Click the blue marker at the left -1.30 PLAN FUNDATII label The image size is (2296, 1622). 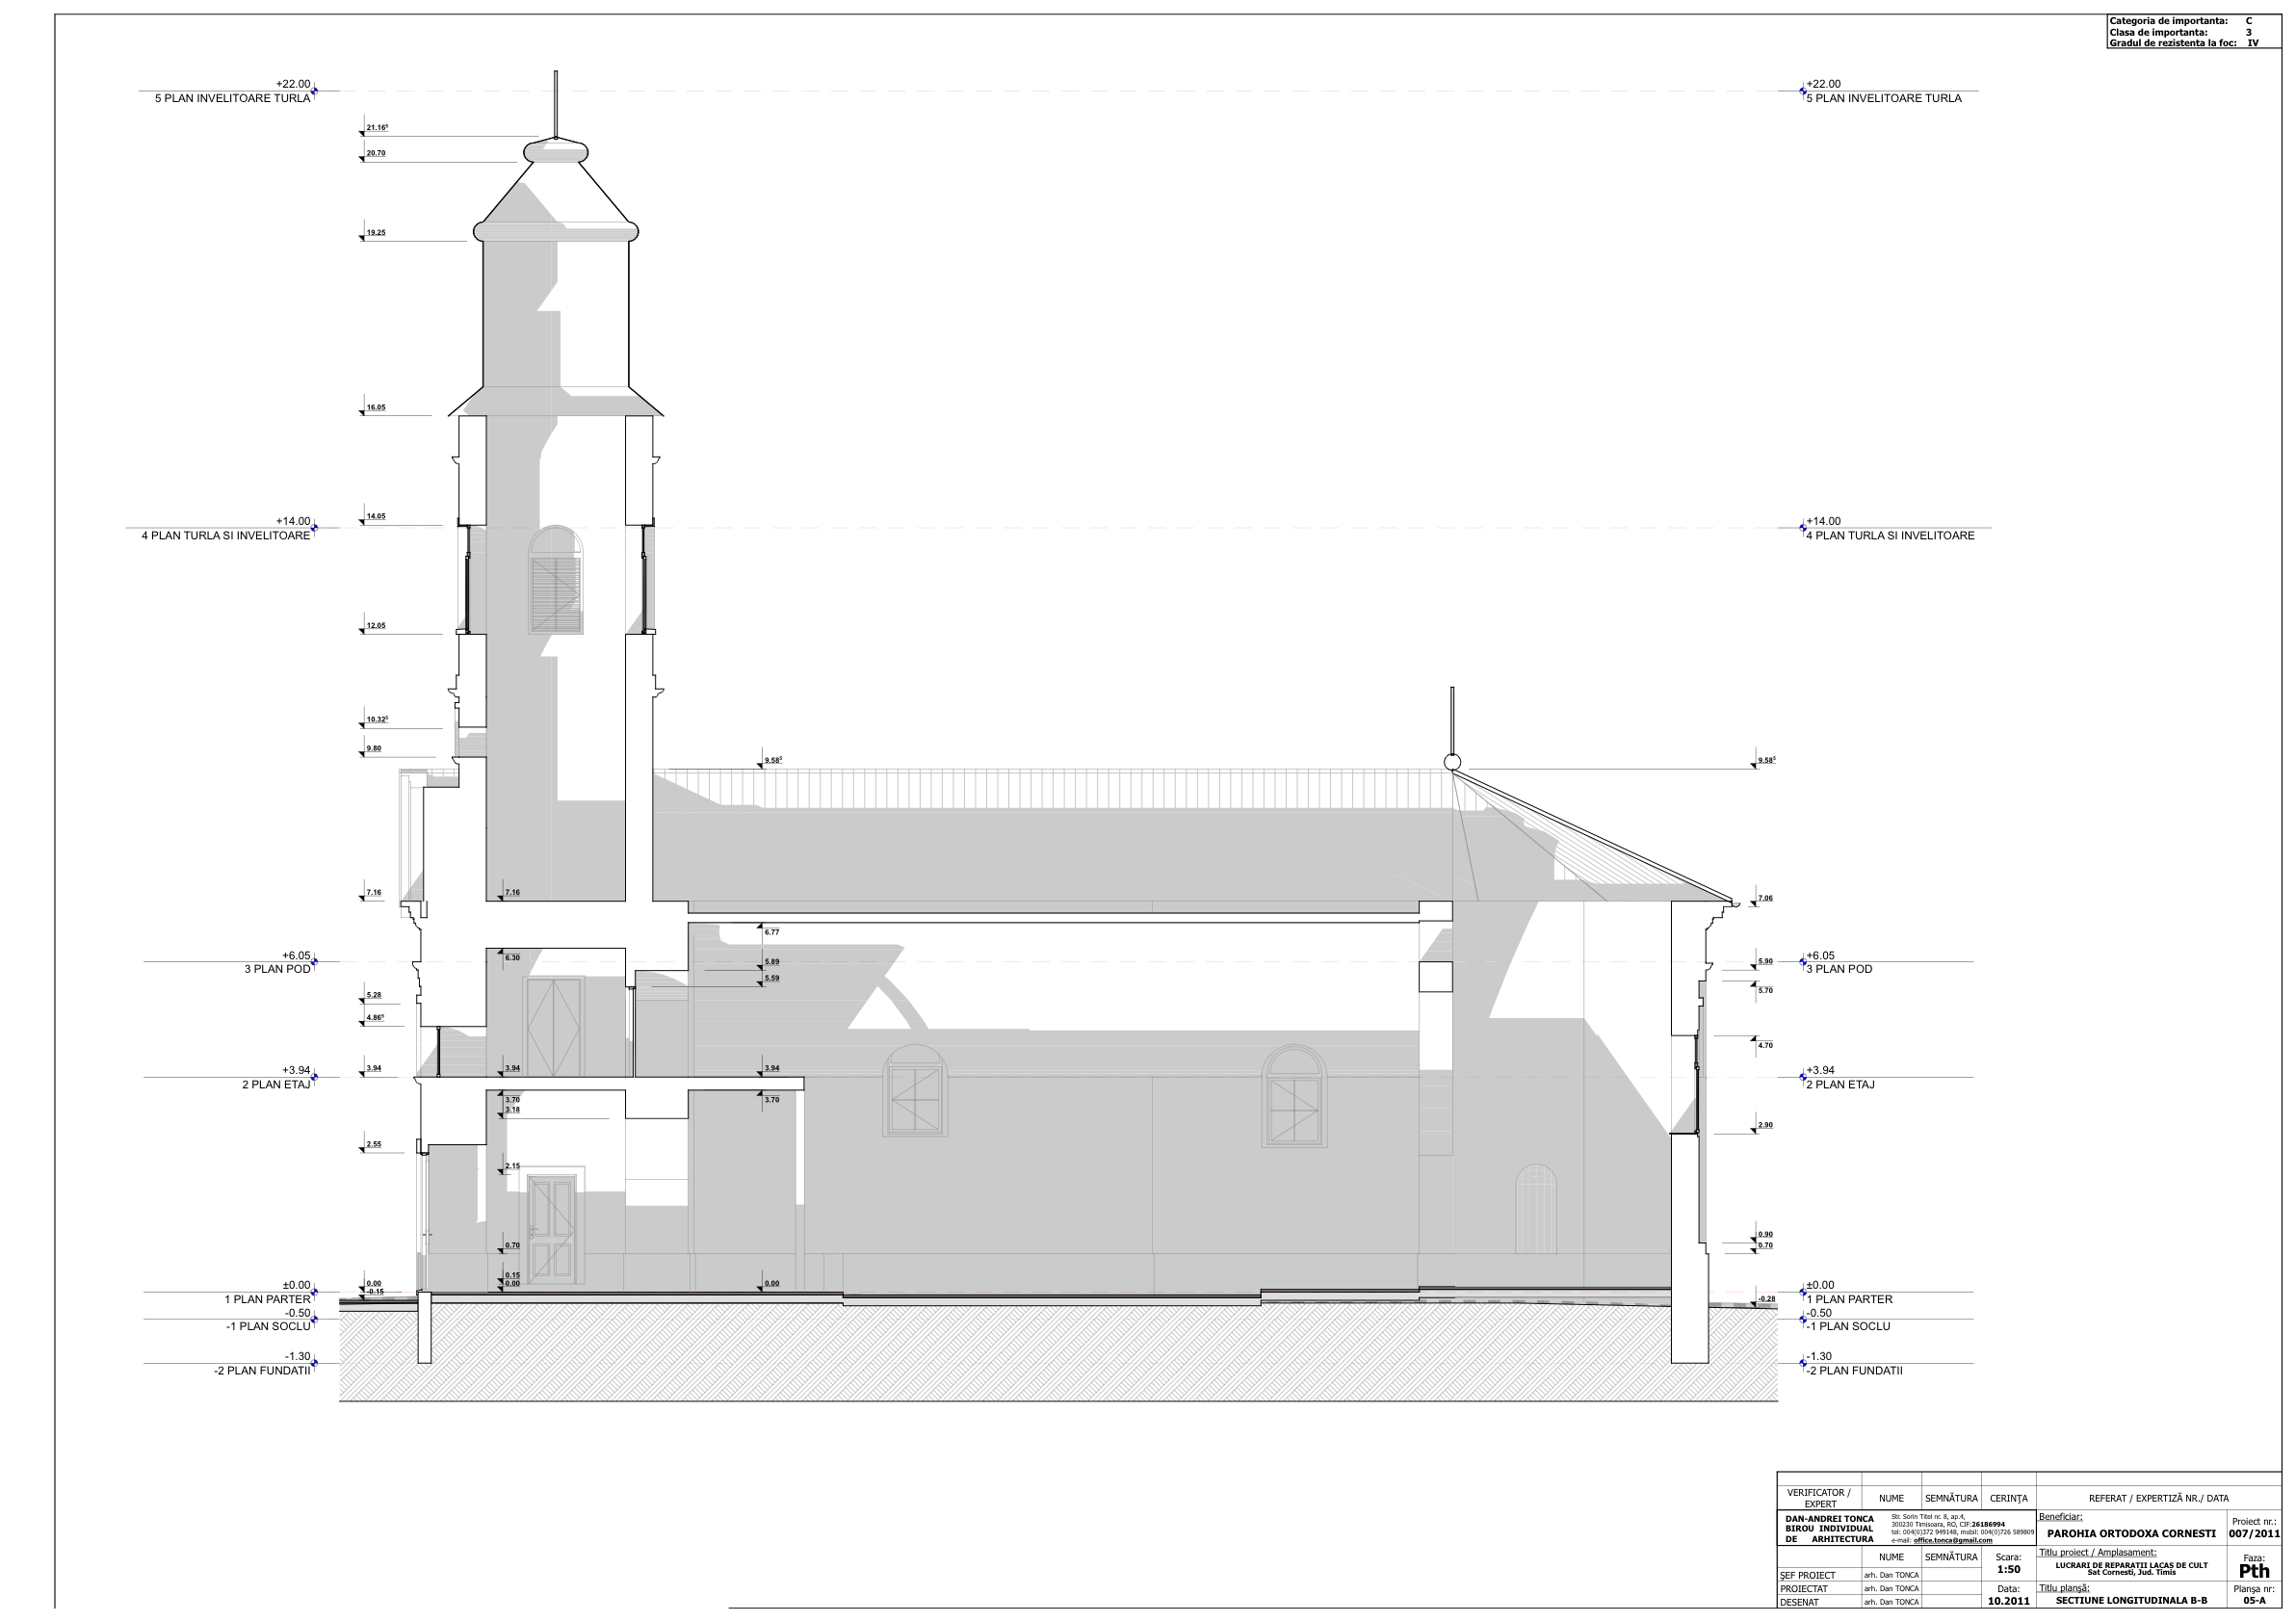[x=314, y=1363]
